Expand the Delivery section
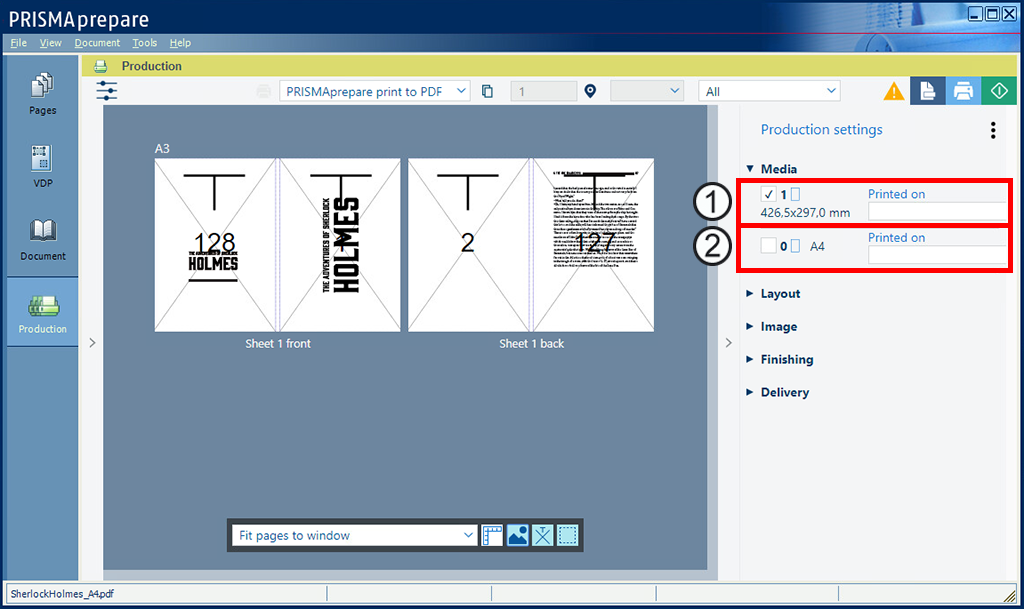 (x=750, y=392)
